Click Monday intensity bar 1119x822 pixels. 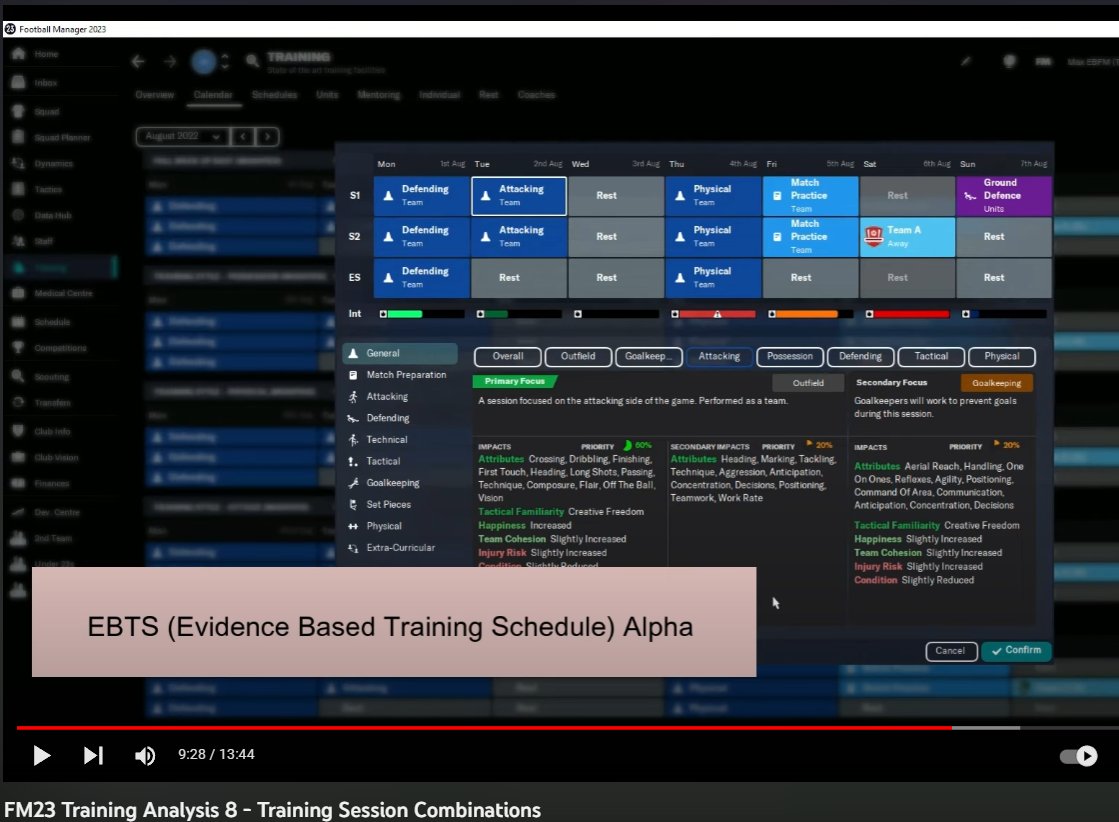coord(422,314)
